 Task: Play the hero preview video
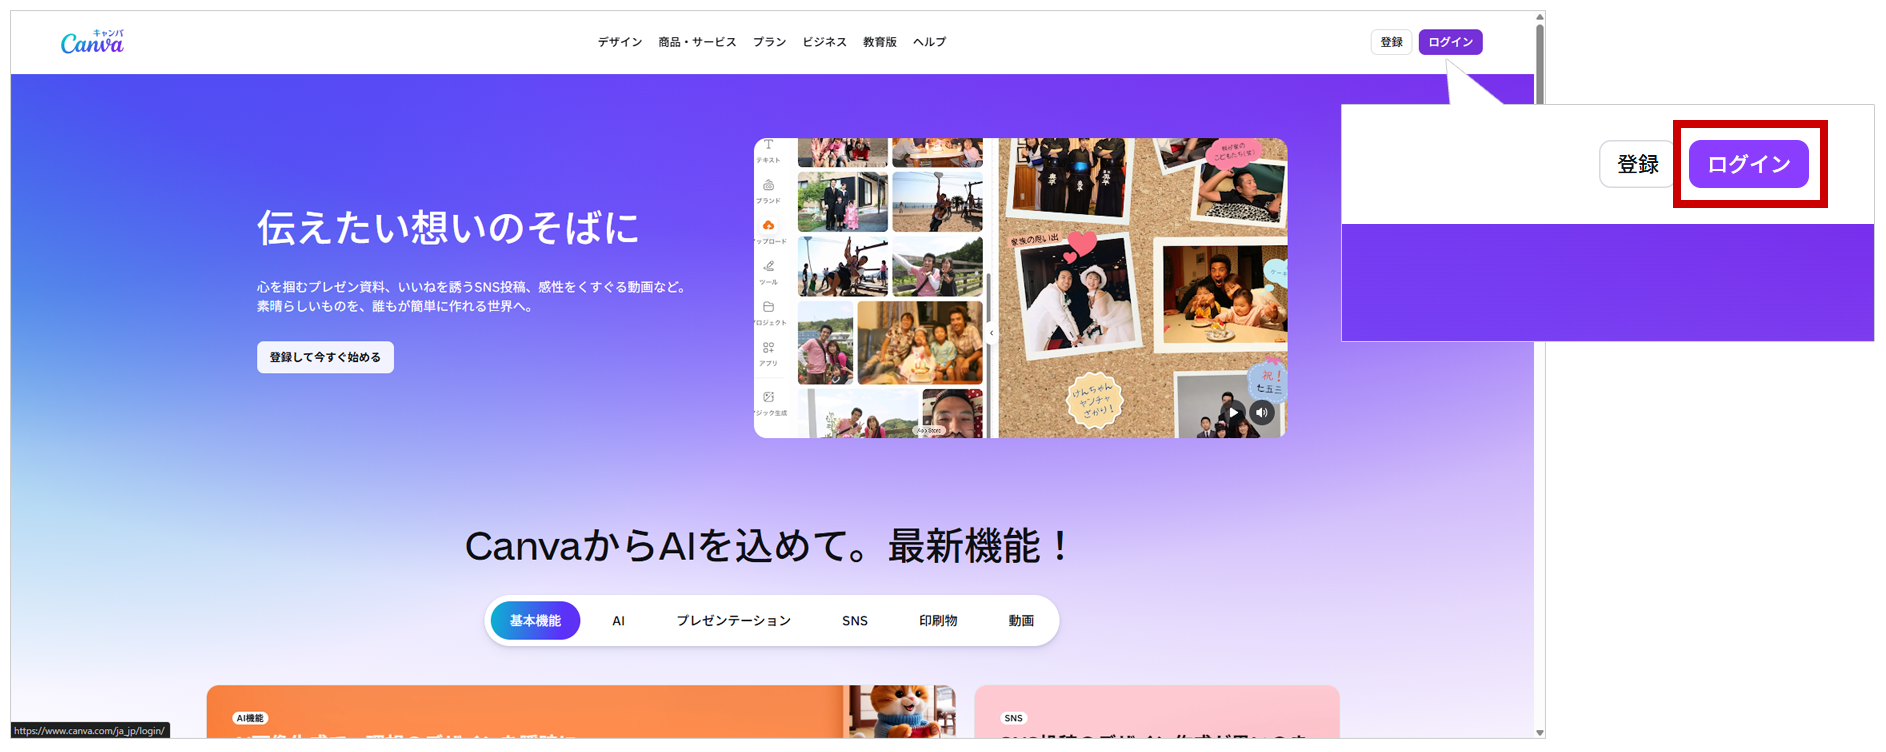point(1234,412)
